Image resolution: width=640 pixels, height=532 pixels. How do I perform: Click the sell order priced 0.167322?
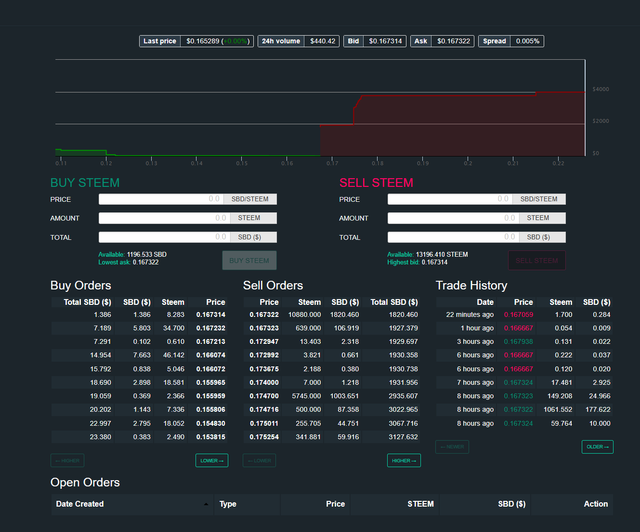[332, 315]
